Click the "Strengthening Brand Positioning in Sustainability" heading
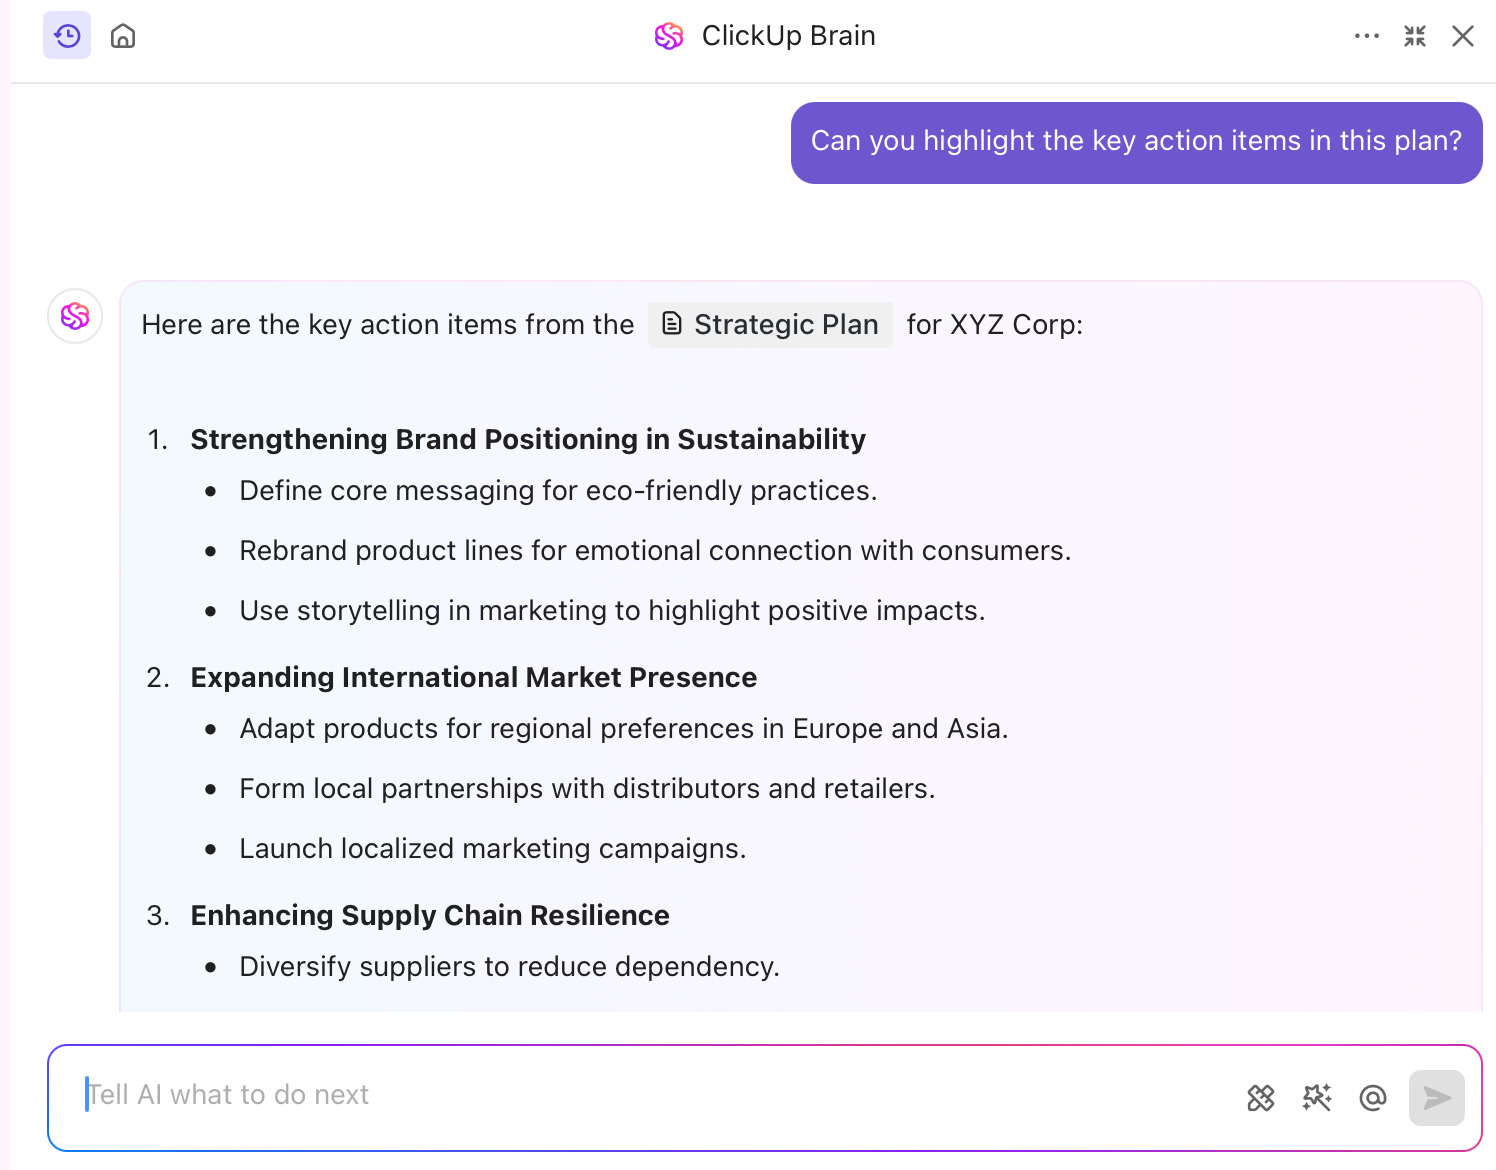1496x1170 pixels. (x=528, y=440)
